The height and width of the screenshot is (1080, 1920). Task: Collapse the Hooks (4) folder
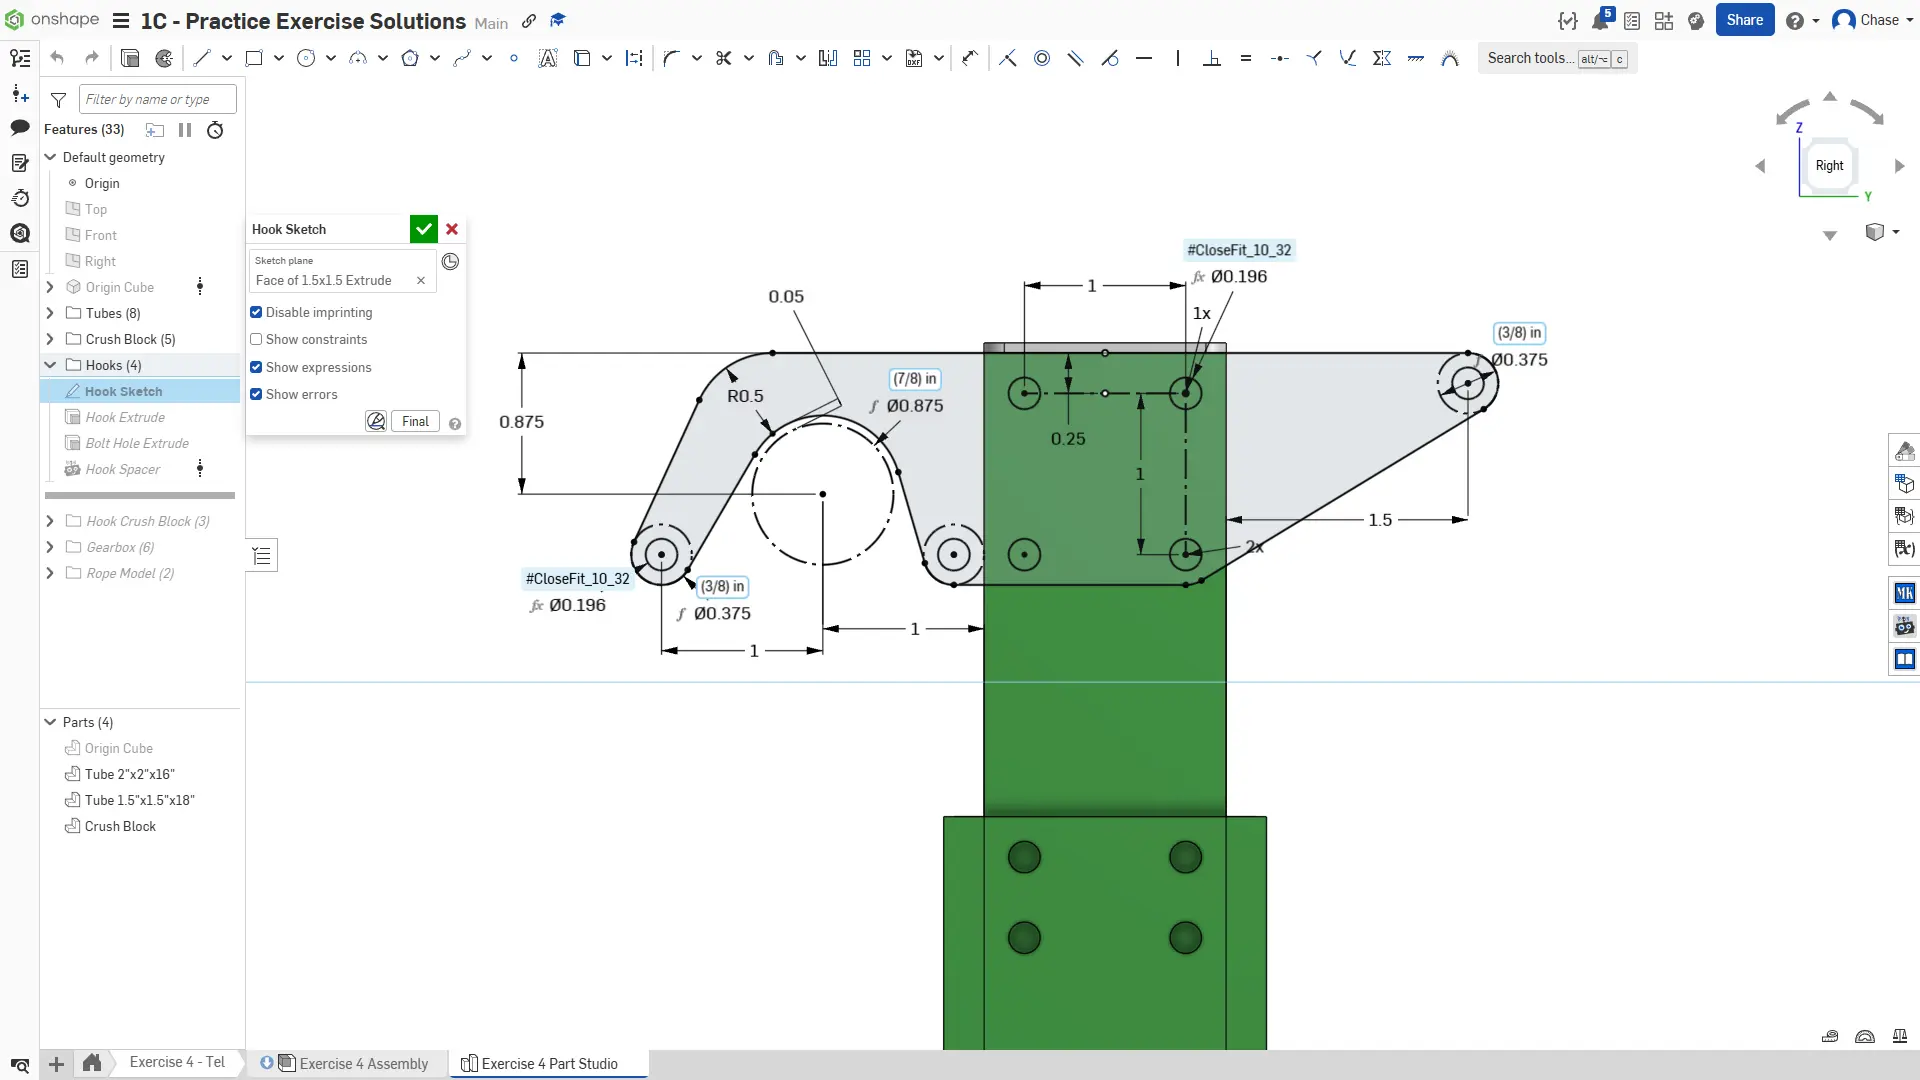point(50,365)
